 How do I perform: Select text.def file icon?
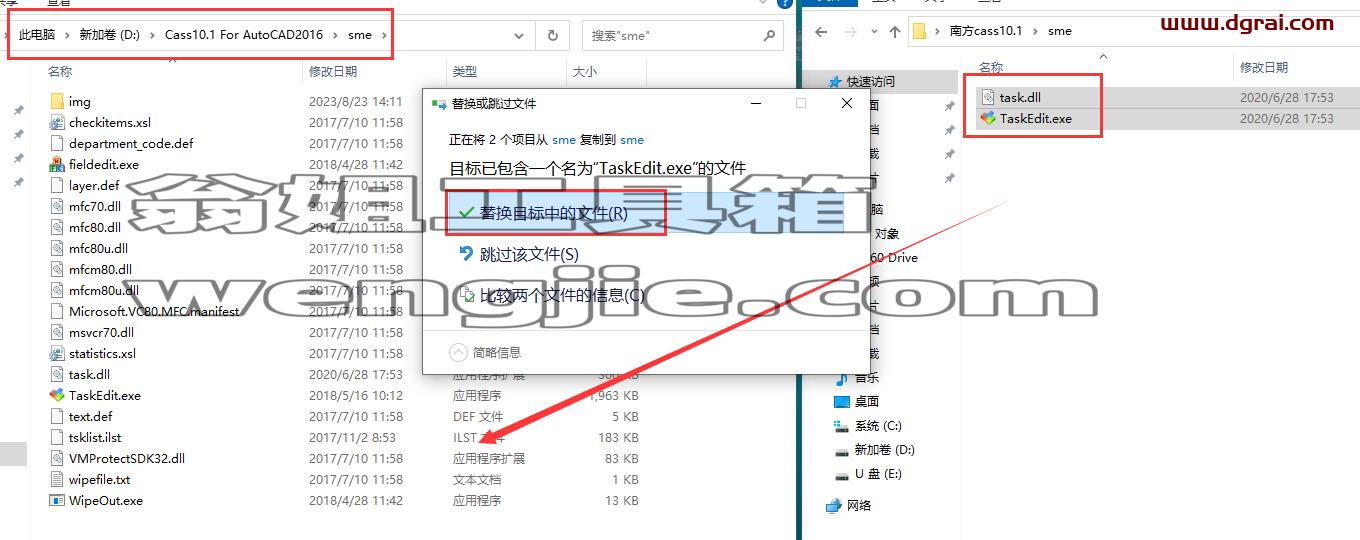57,416
